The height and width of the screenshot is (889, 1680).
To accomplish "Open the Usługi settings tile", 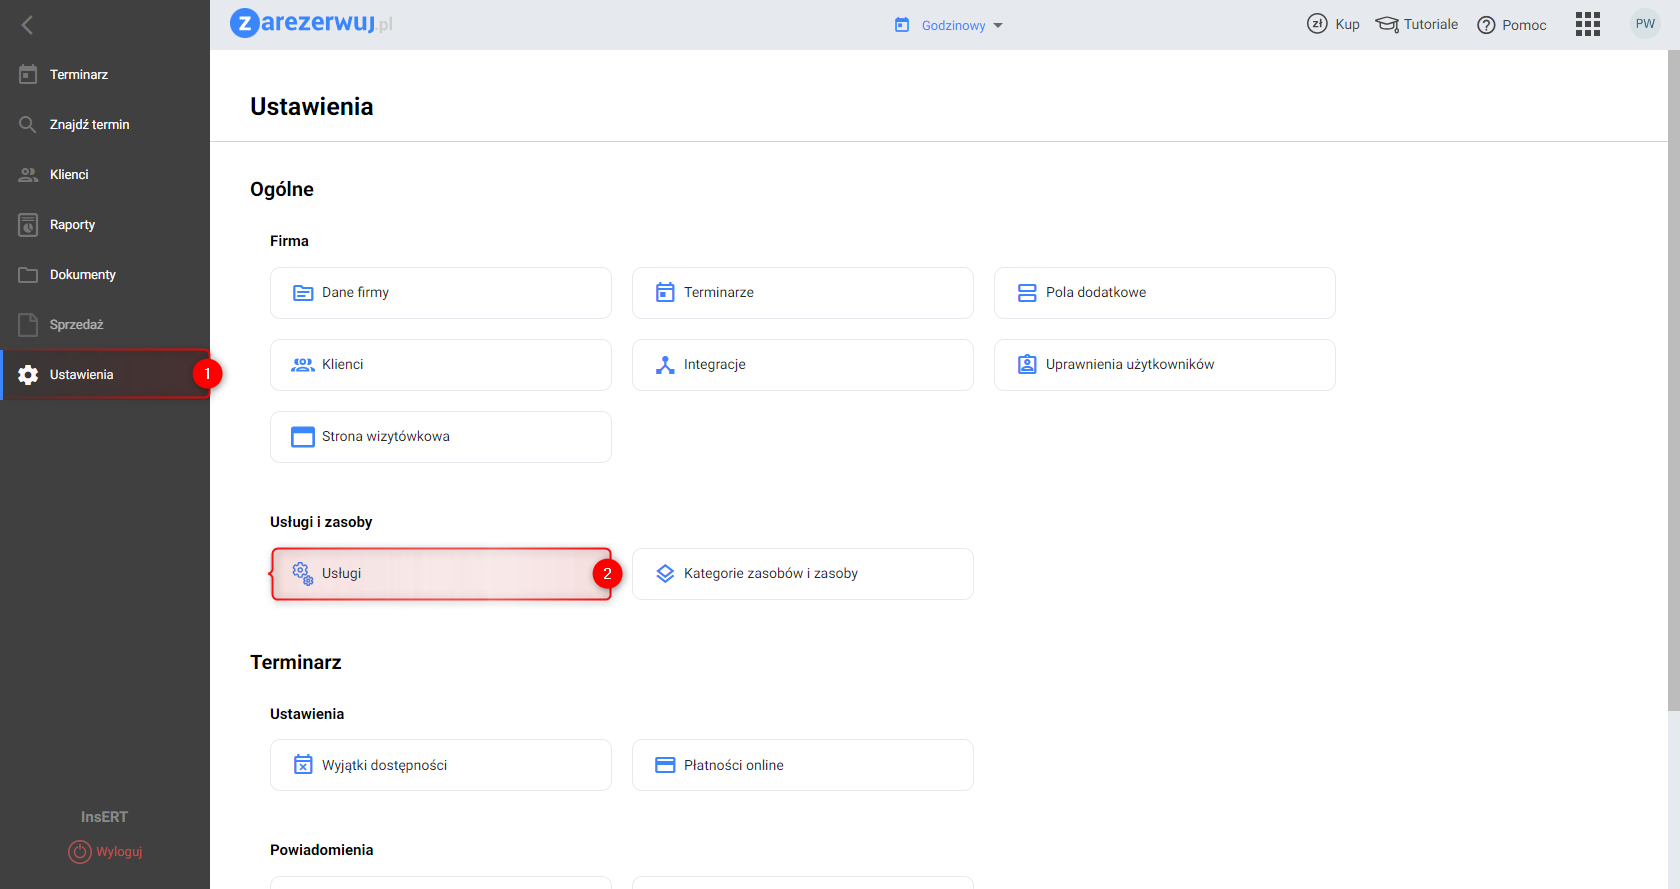I will tap(440, 573).
